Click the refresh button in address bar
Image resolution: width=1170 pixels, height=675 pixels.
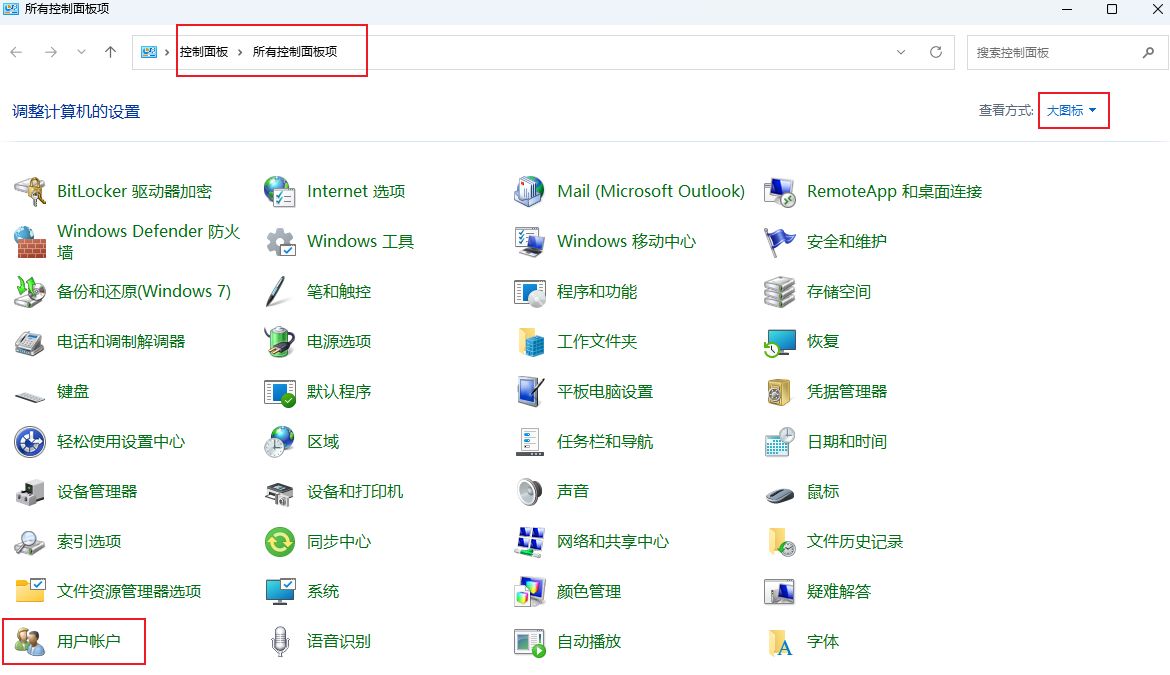[x=936, y=52]
